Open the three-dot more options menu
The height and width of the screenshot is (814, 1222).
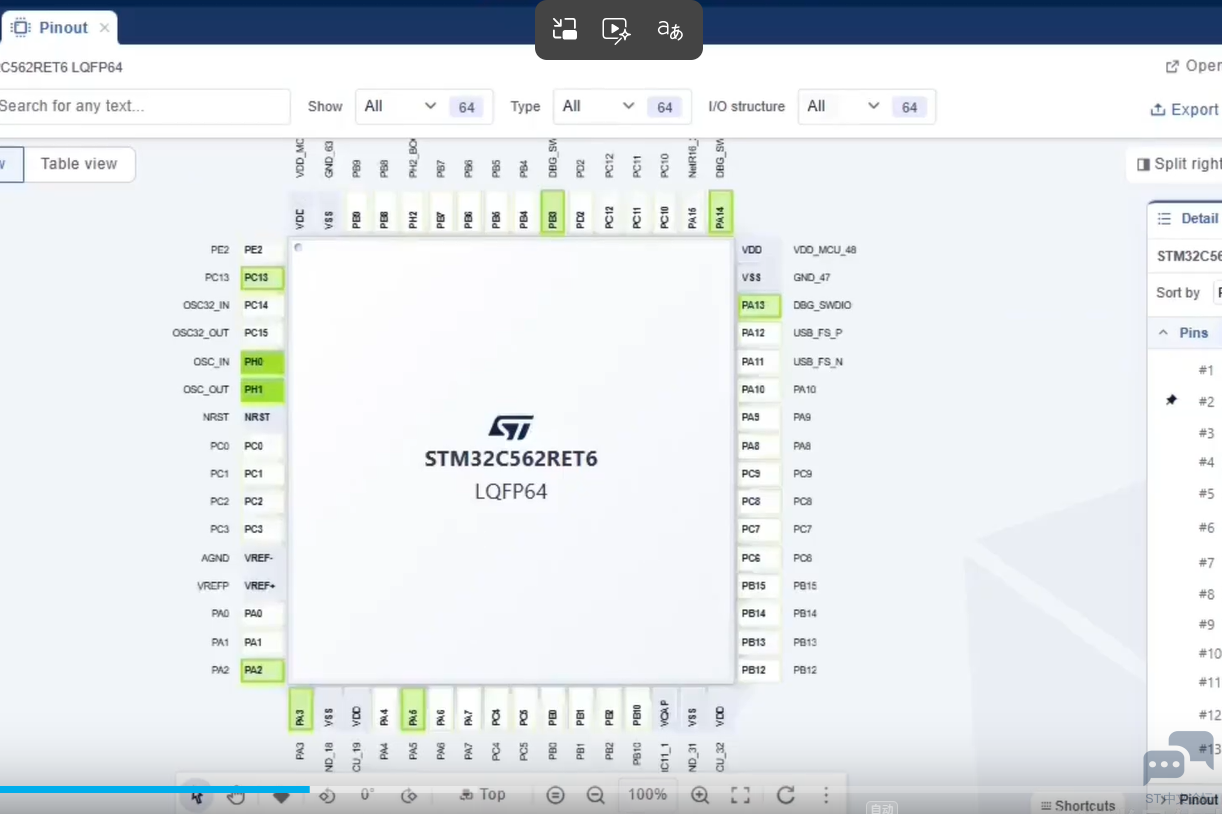(826, 795)
